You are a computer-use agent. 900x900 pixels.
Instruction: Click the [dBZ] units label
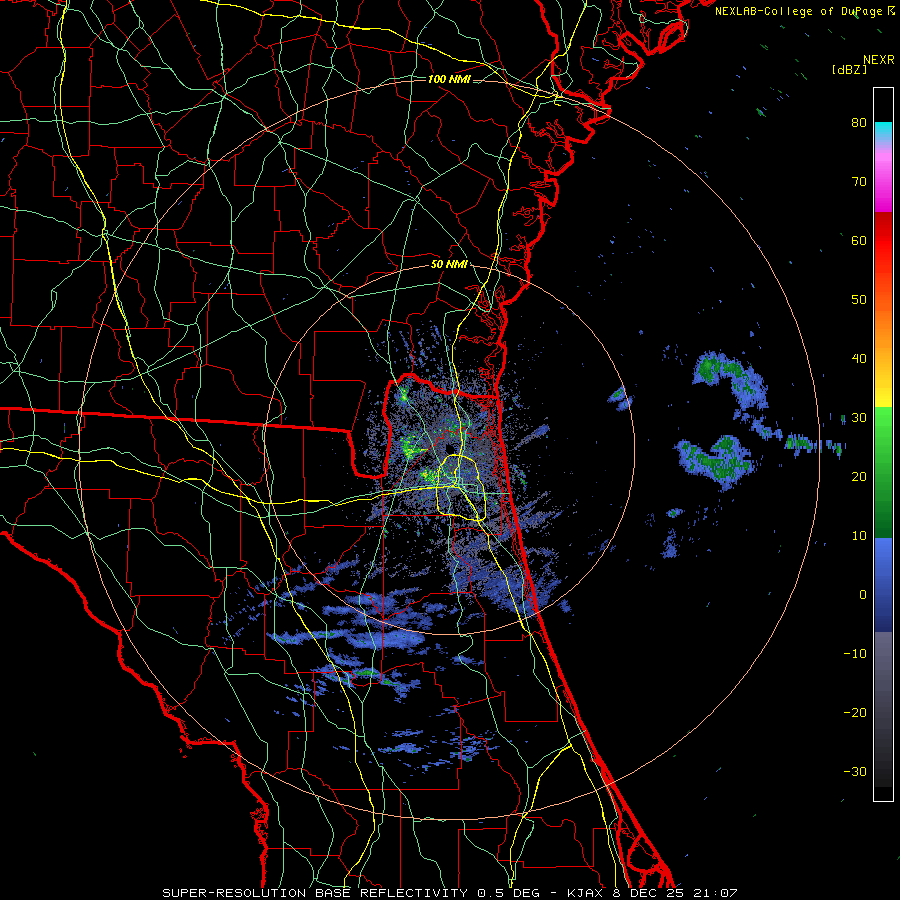click(849, 69)
